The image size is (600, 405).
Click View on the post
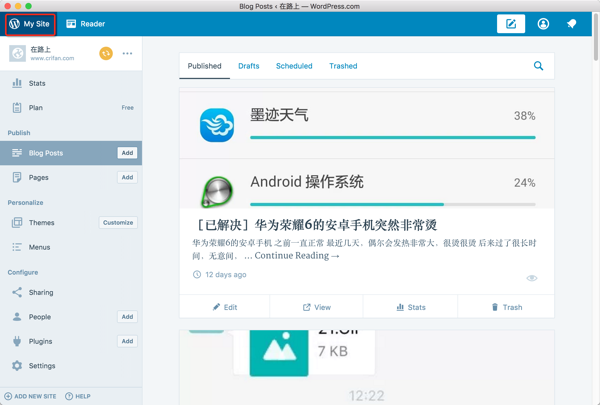(316, 307)
